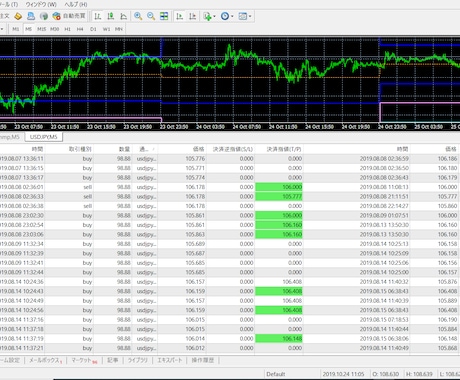Open the ライブラリ terminal tab
Screen dimensions: 460x380
point(138,360)
